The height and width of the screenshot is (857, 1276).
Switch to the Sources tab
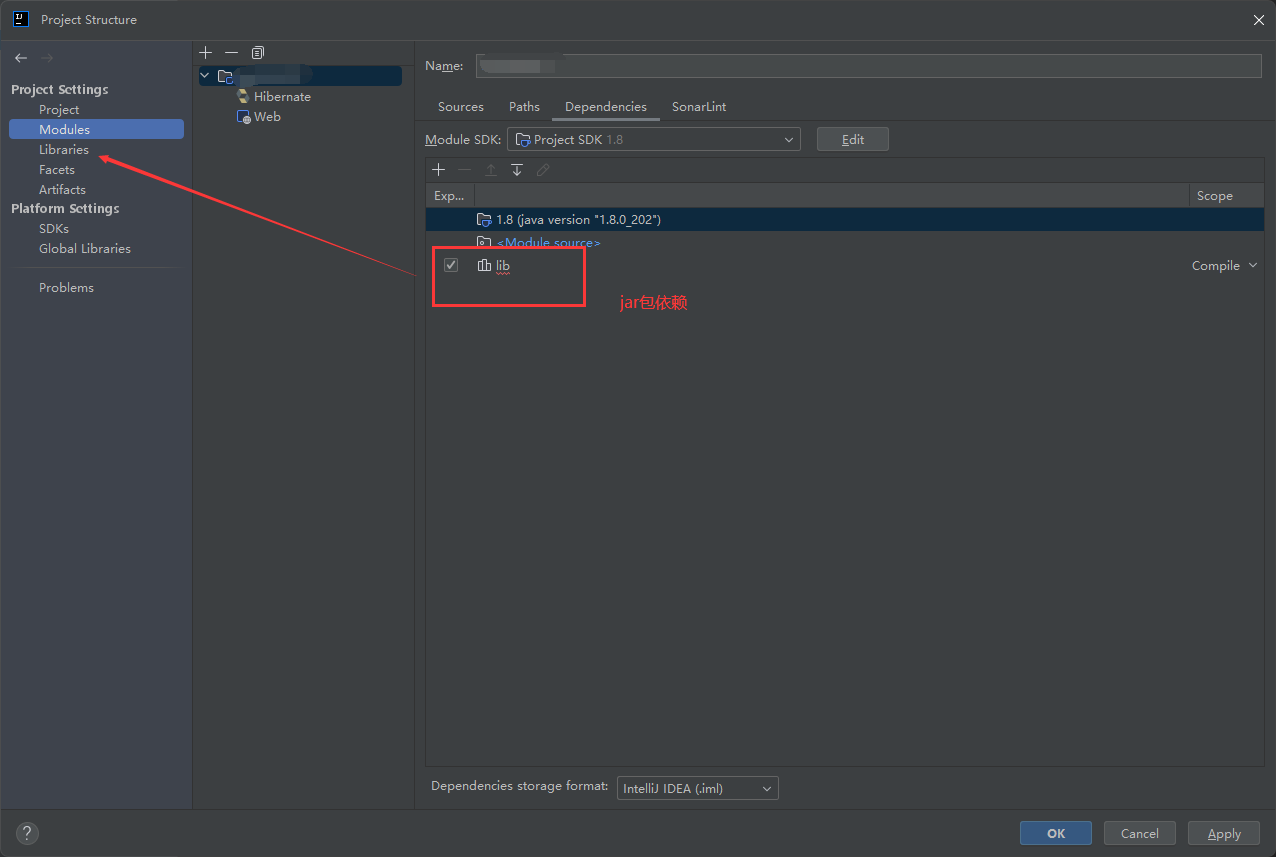coord(461,107)
